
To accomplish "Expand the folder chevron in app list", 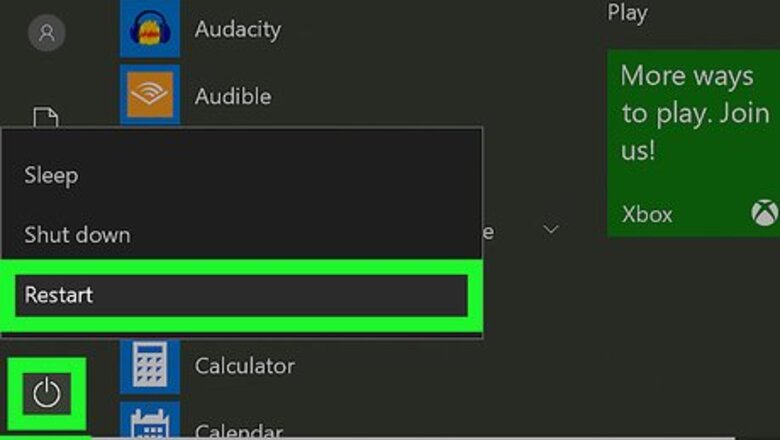I will pos(550,230).
